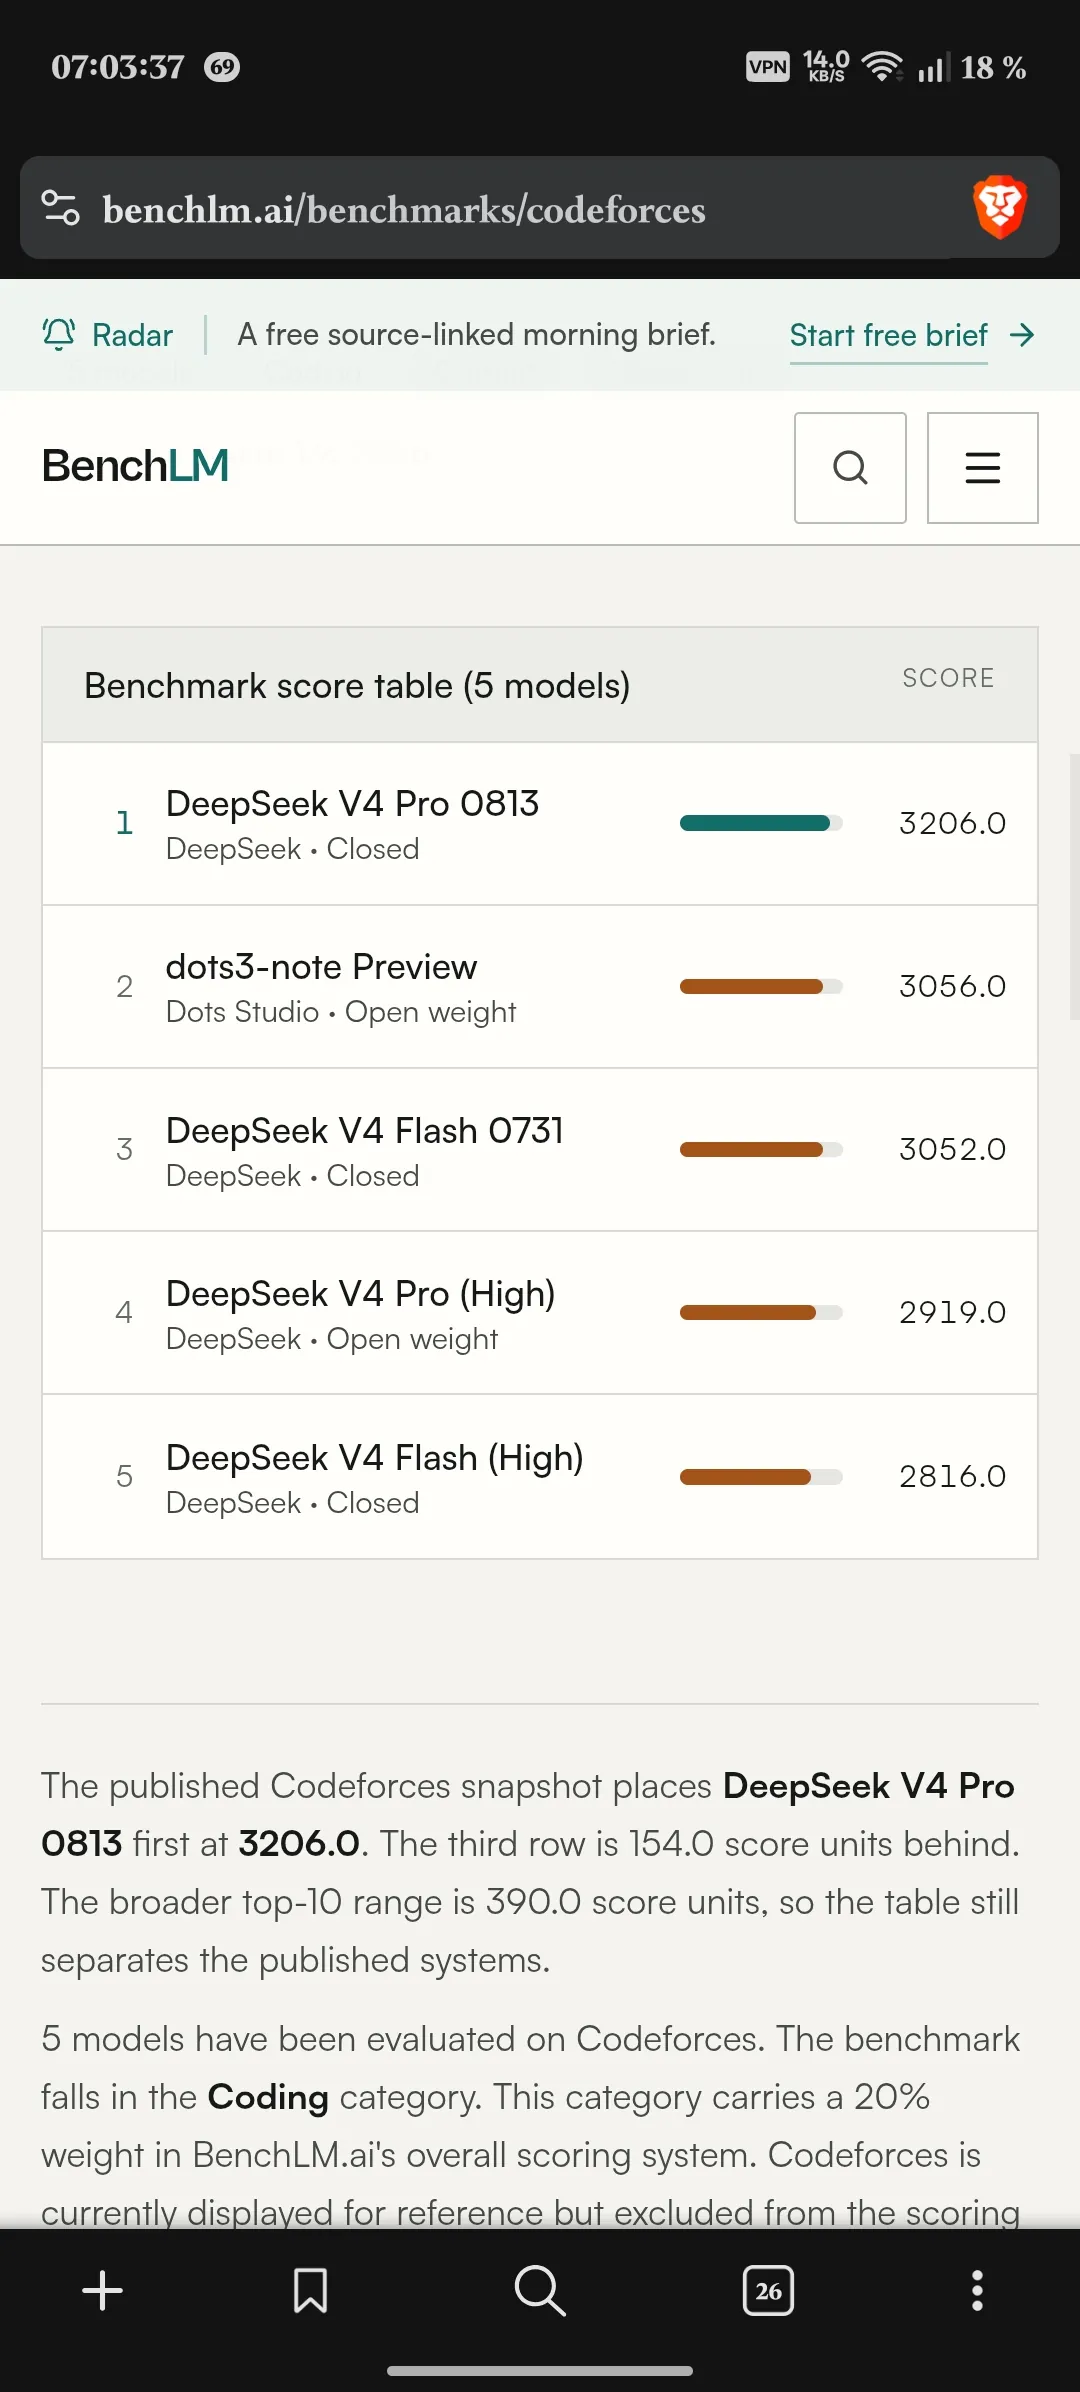Viewport: 1080px width, 2392px height.
Task: Click the page scrollbar on right edge
Action: pos(1075,886)
